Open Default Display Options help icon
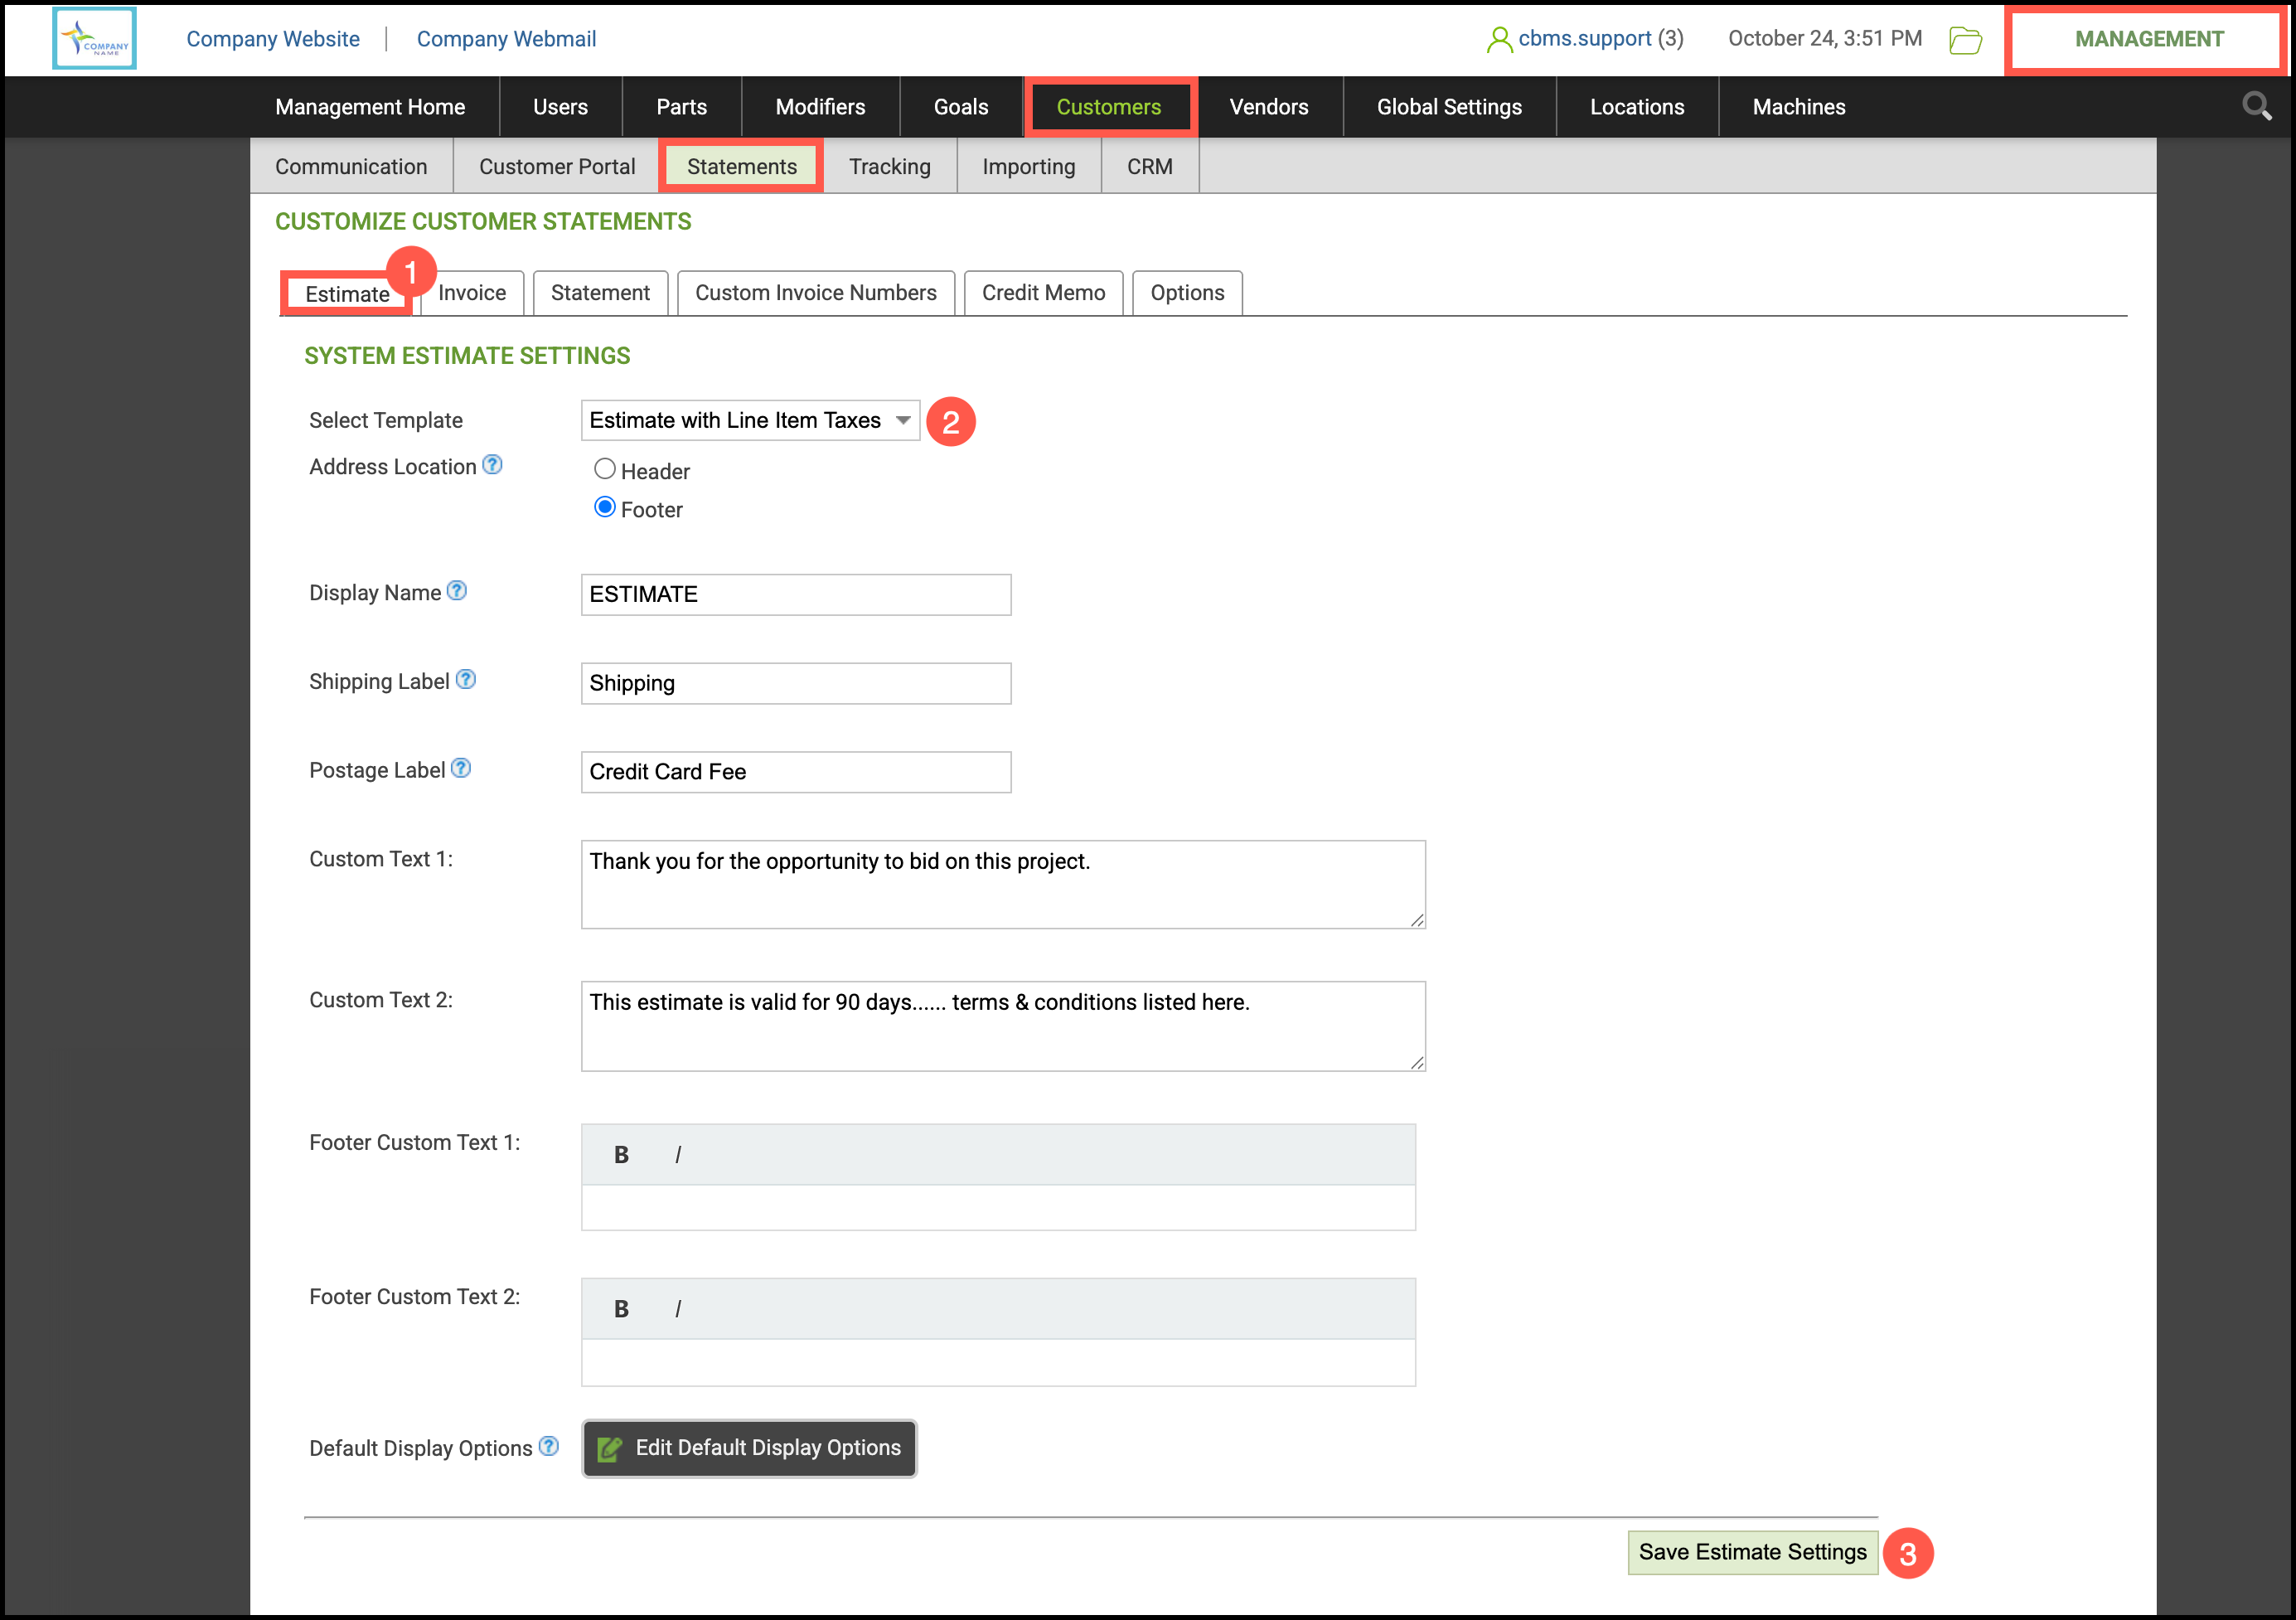 [549, 1446]
